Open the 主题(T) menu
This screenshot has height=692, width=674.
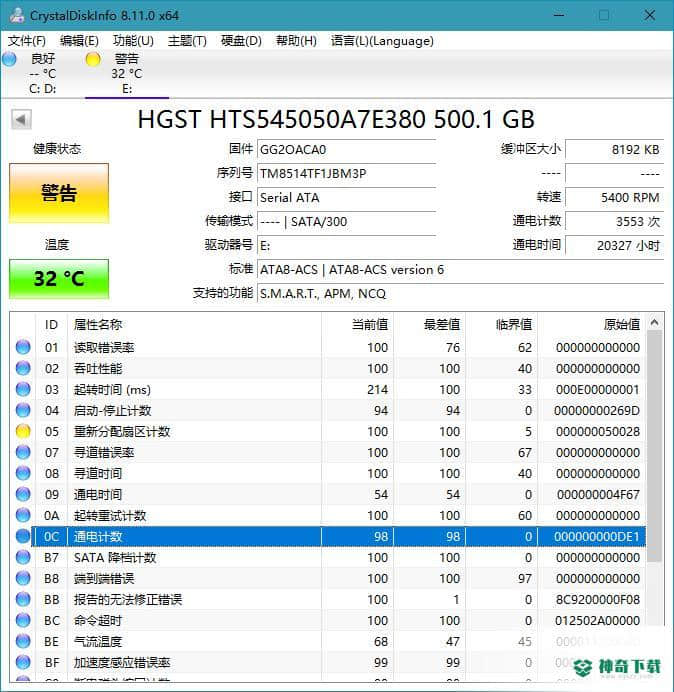coord(187,41)
